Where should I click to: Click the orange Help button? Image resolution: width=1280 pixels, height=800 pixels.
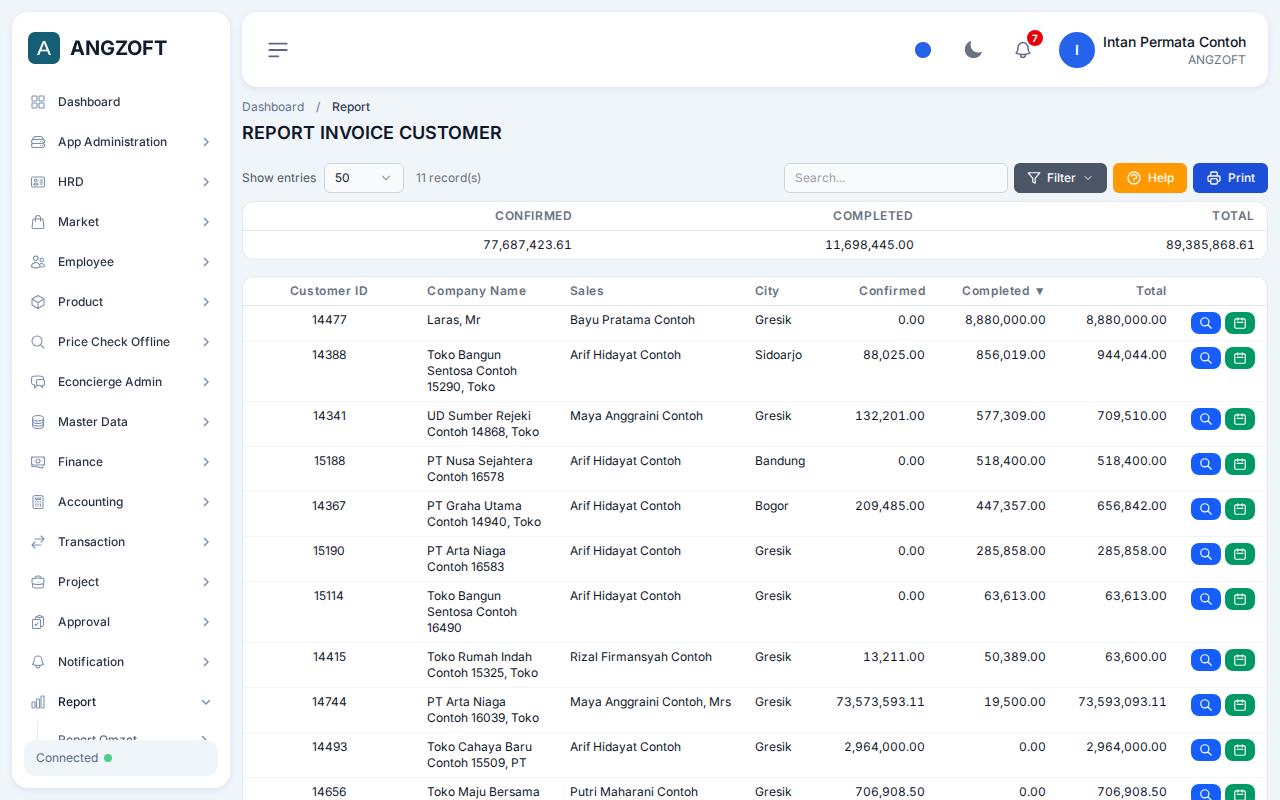point(1150,178)
